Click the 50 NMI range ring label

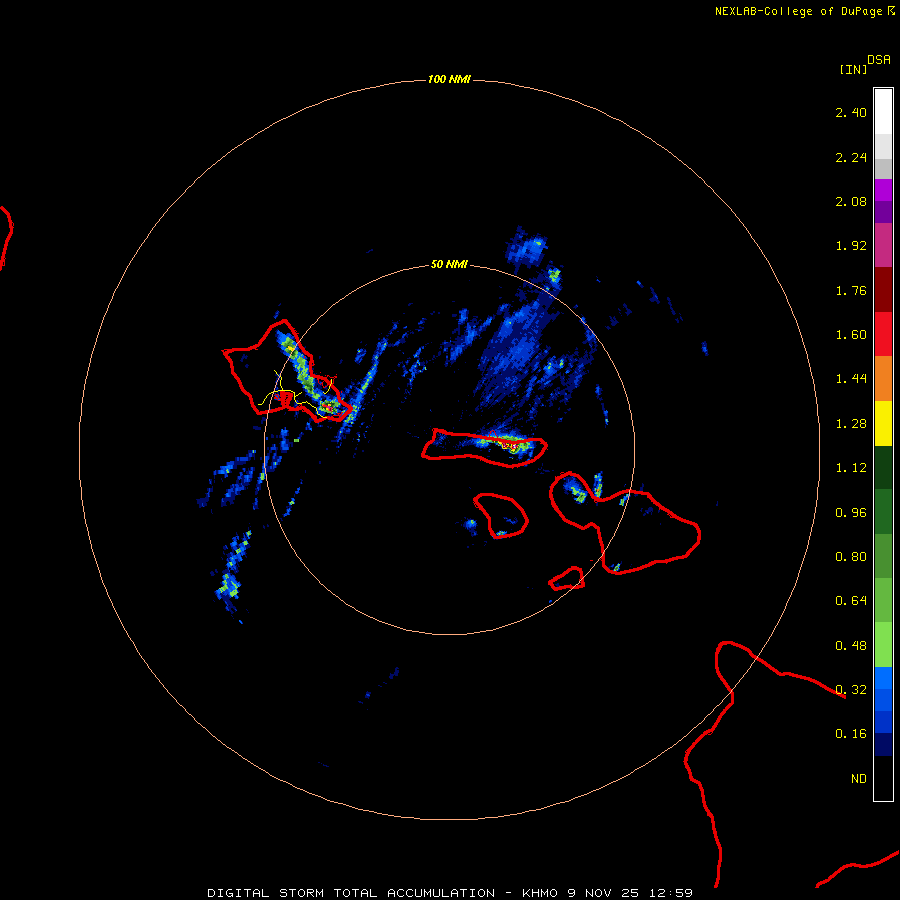pyautogui.click(x=449, y=265)
